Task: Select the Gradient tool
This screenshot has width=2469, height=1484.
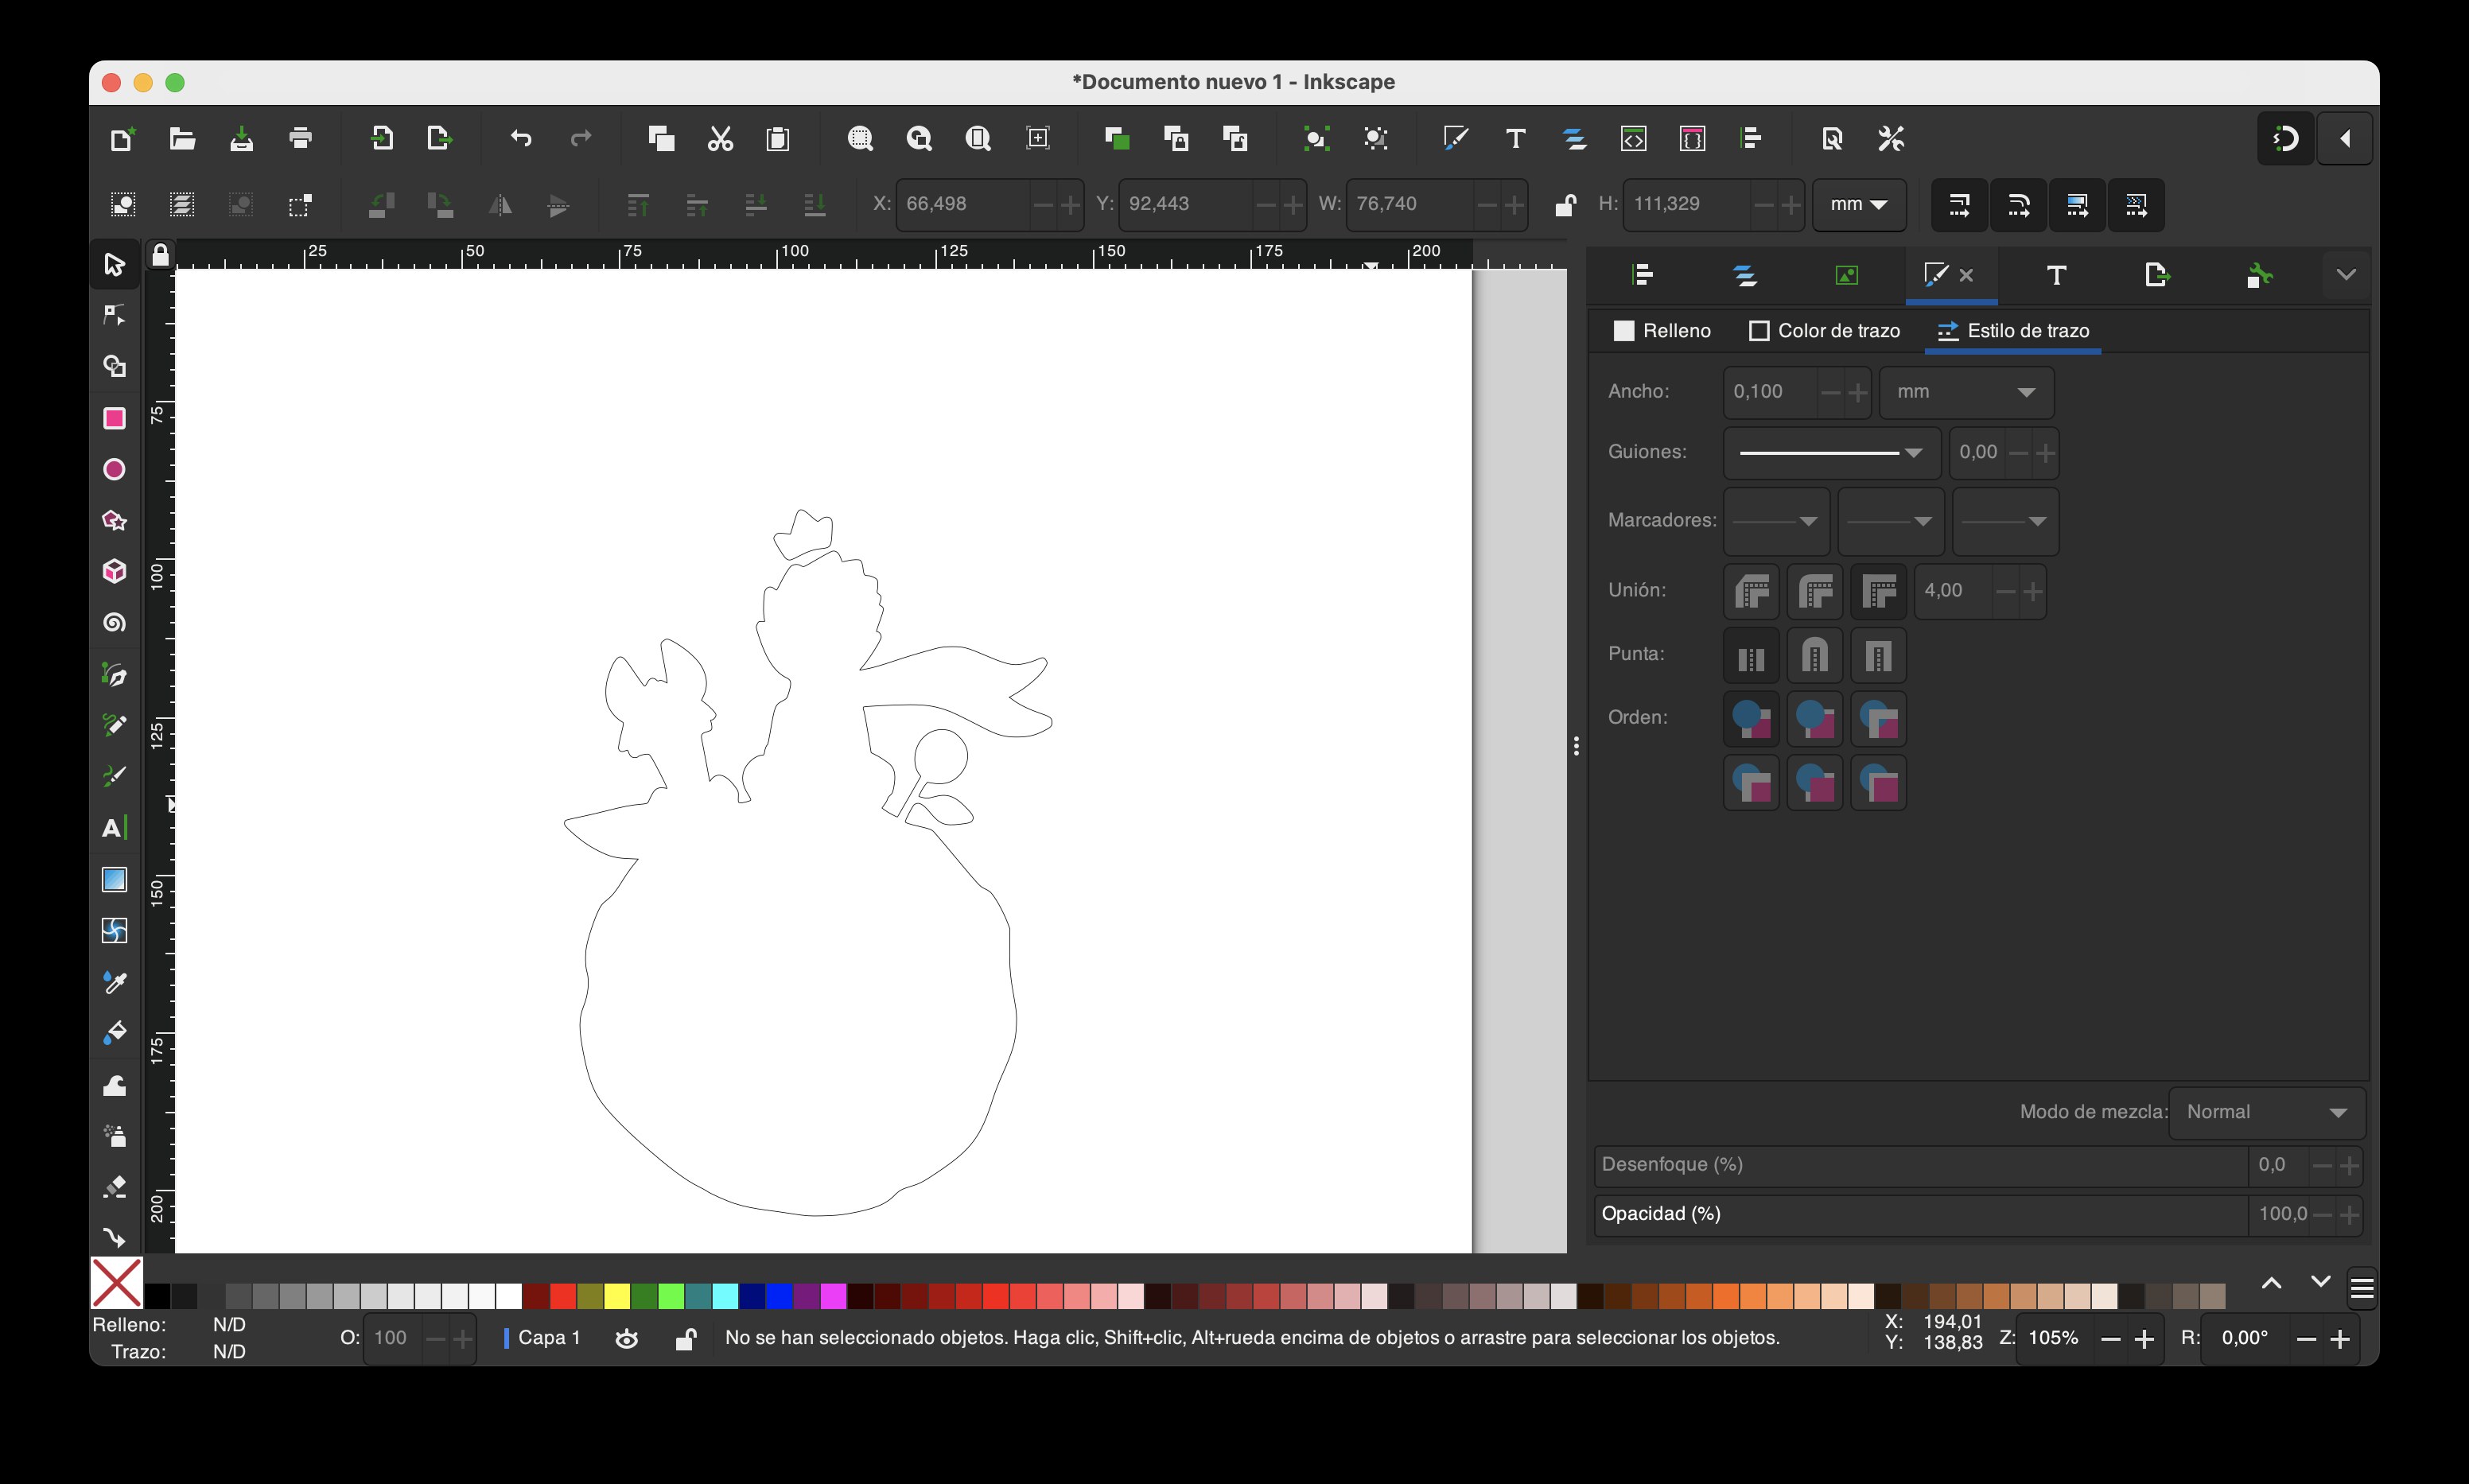Action: tap(115, 879)
